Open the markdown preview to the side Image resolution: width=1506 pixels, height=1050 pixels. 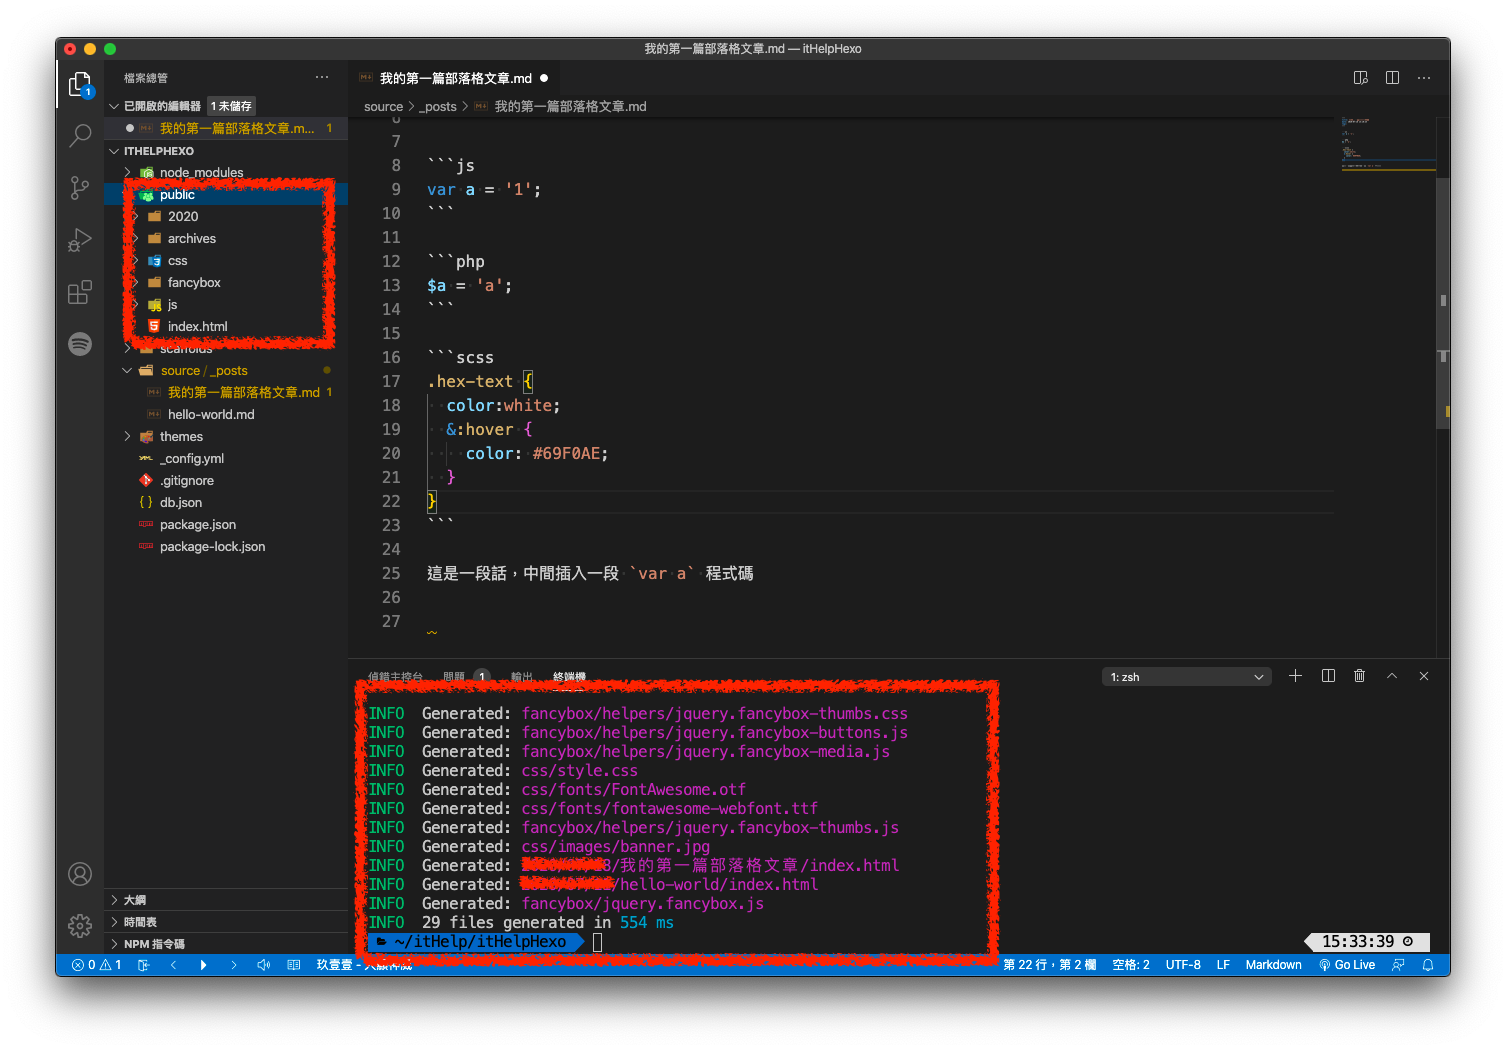click(x=1360, y=78)
